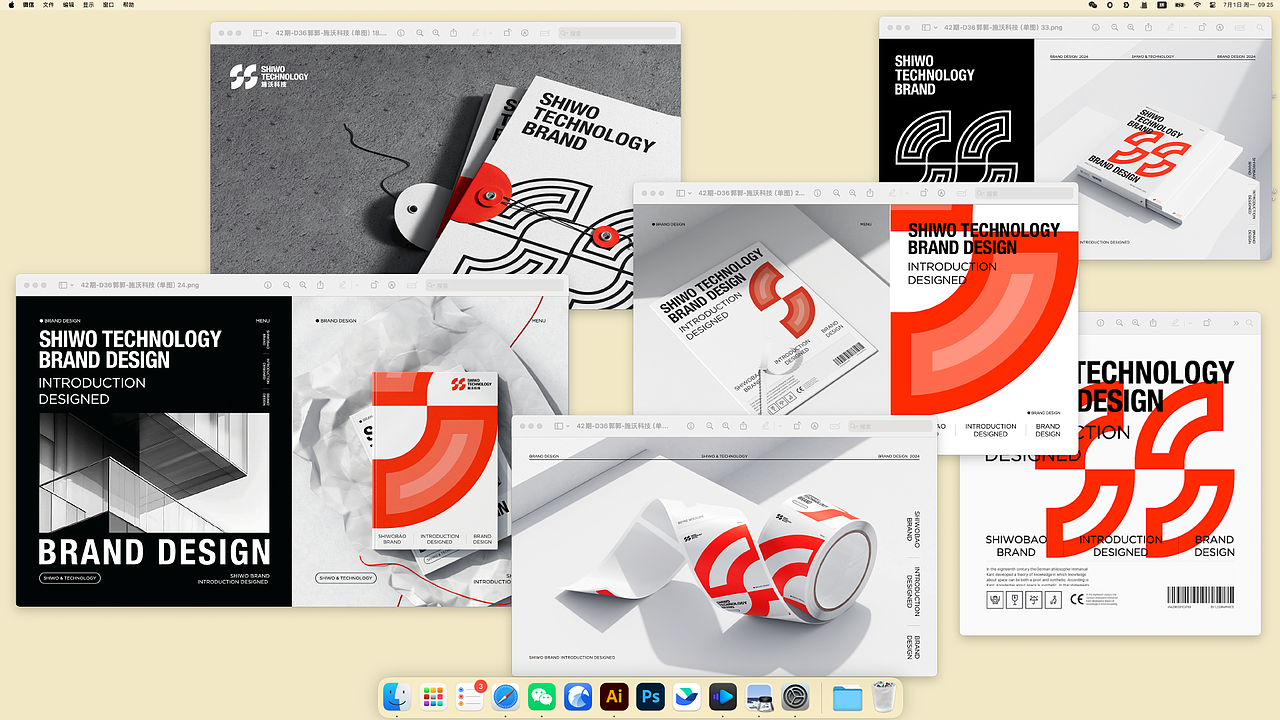1280x720 pixels.
Task: Click the input method icon in menu bar
Action: tap(1162, 5)
